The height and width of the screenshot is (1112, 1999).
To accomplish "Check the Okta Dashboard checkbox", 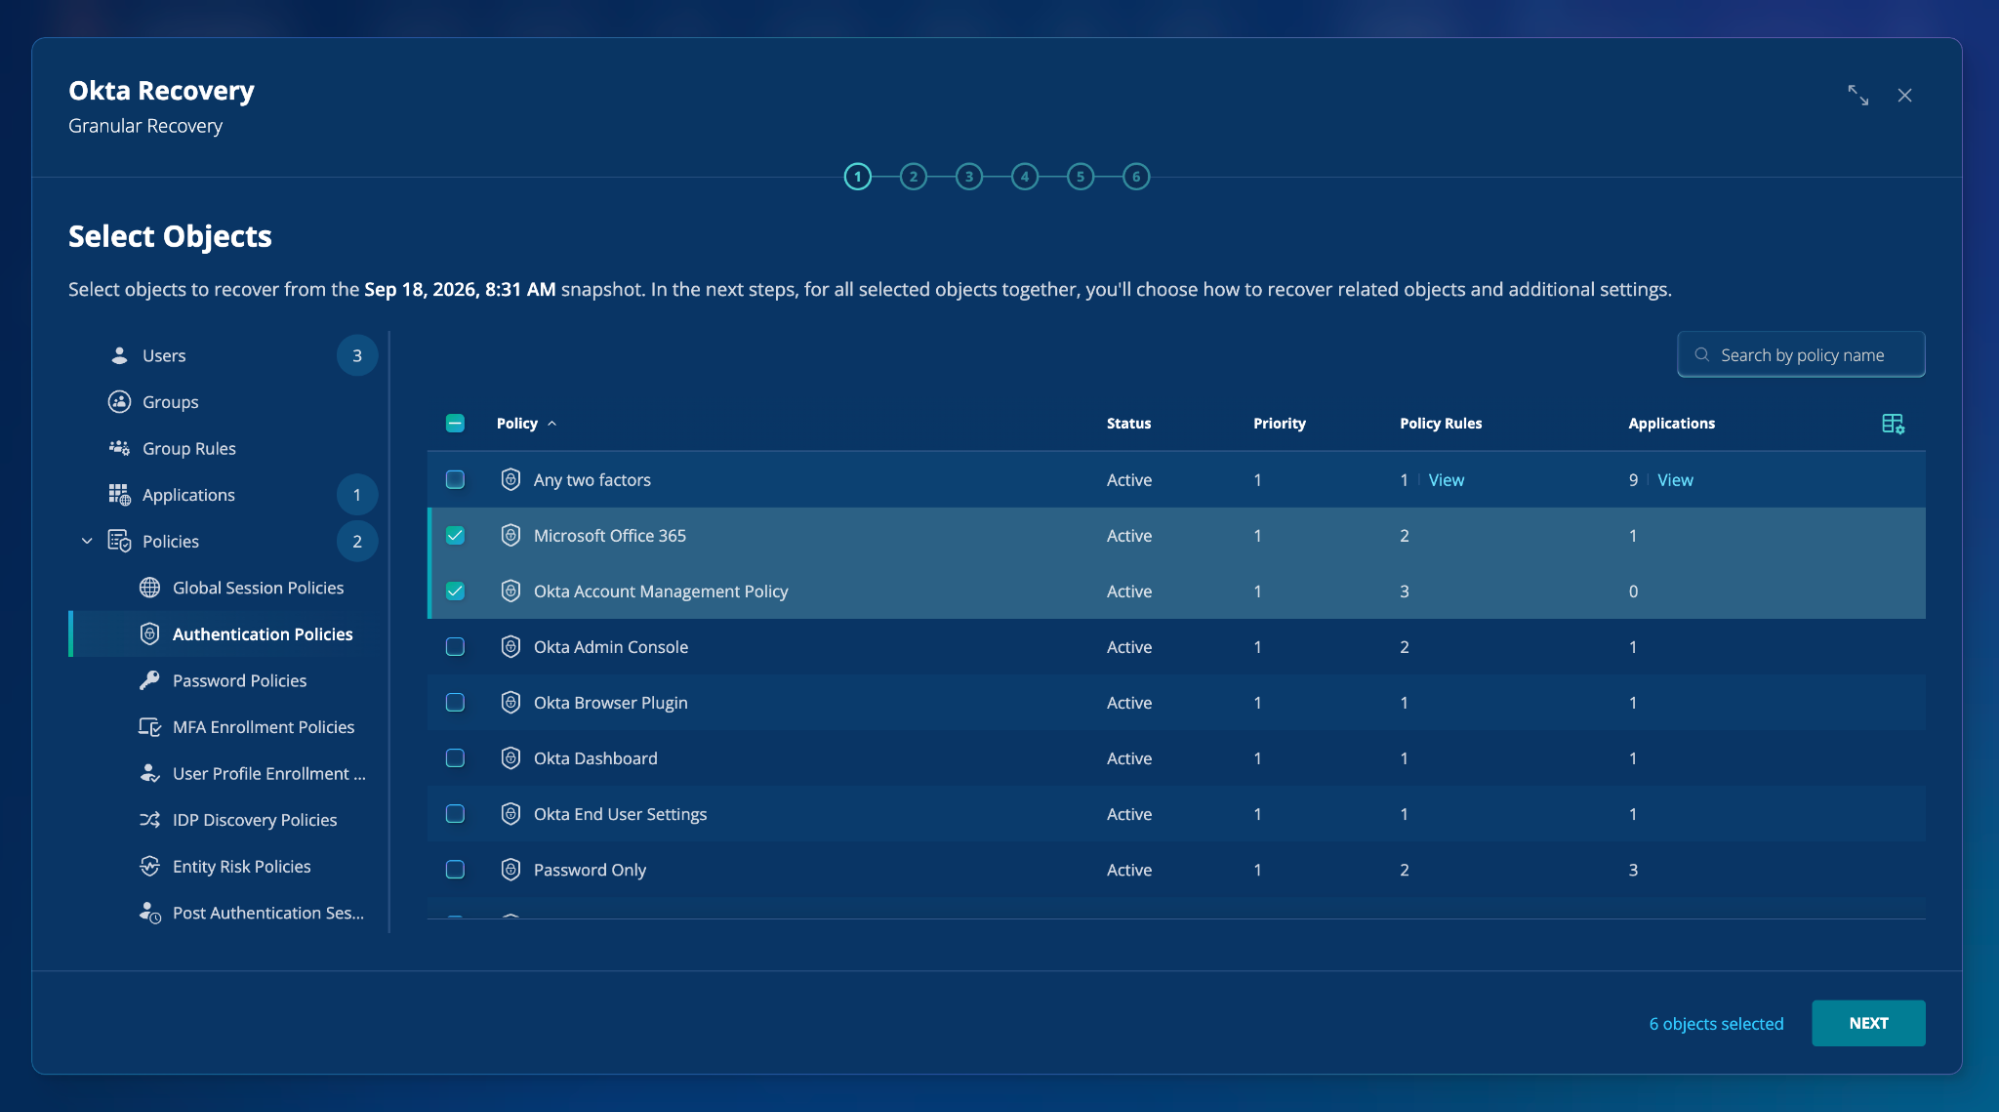I will pos(455,758).
